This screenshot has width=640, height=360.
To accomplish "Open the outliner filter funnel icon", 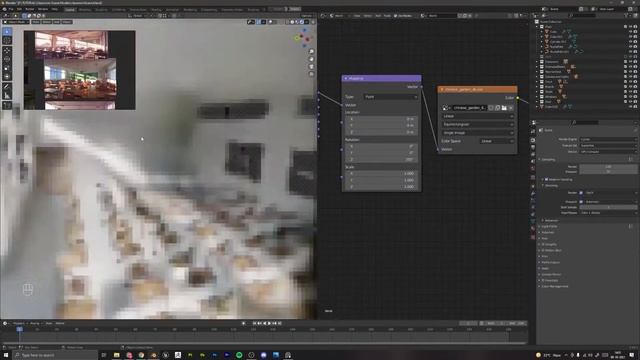I will [x=627, y=16].
